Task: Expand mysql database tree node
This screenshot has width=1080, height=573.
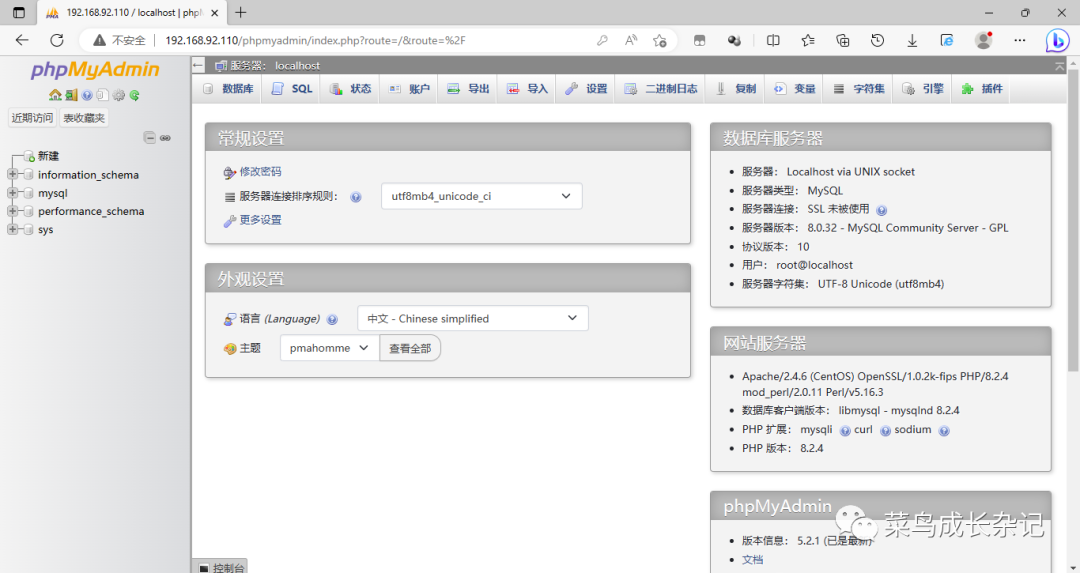Action: coord(12,193)
